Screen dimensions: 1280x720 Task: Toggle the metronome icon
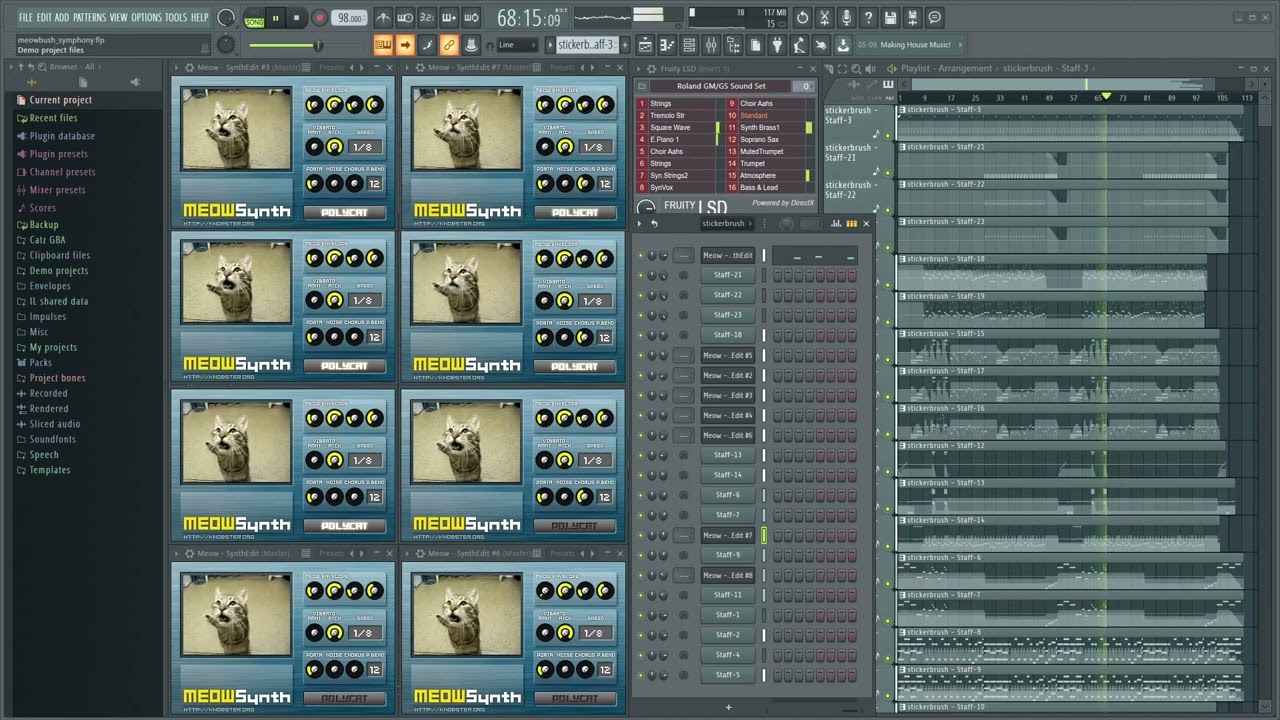point(383,18)
